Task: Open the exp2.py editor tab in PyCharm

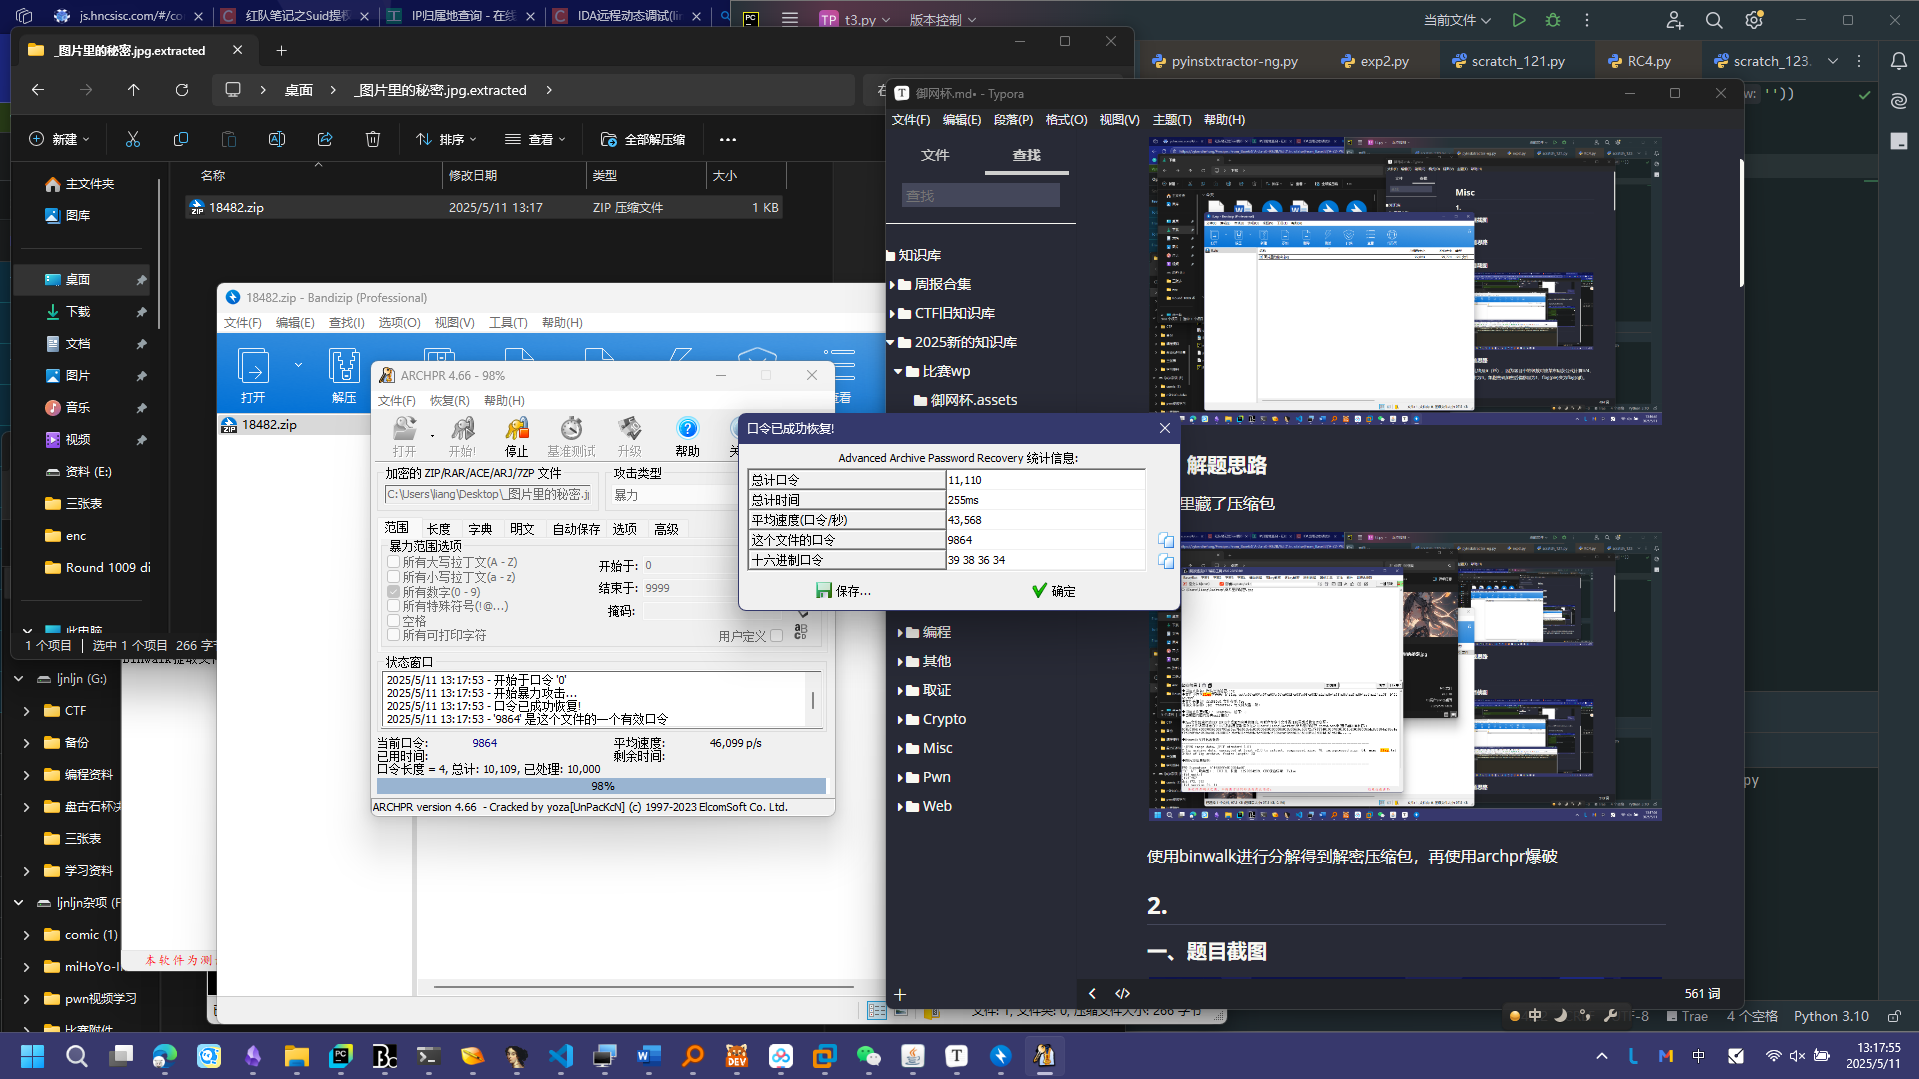Action: click(1375, 61)
